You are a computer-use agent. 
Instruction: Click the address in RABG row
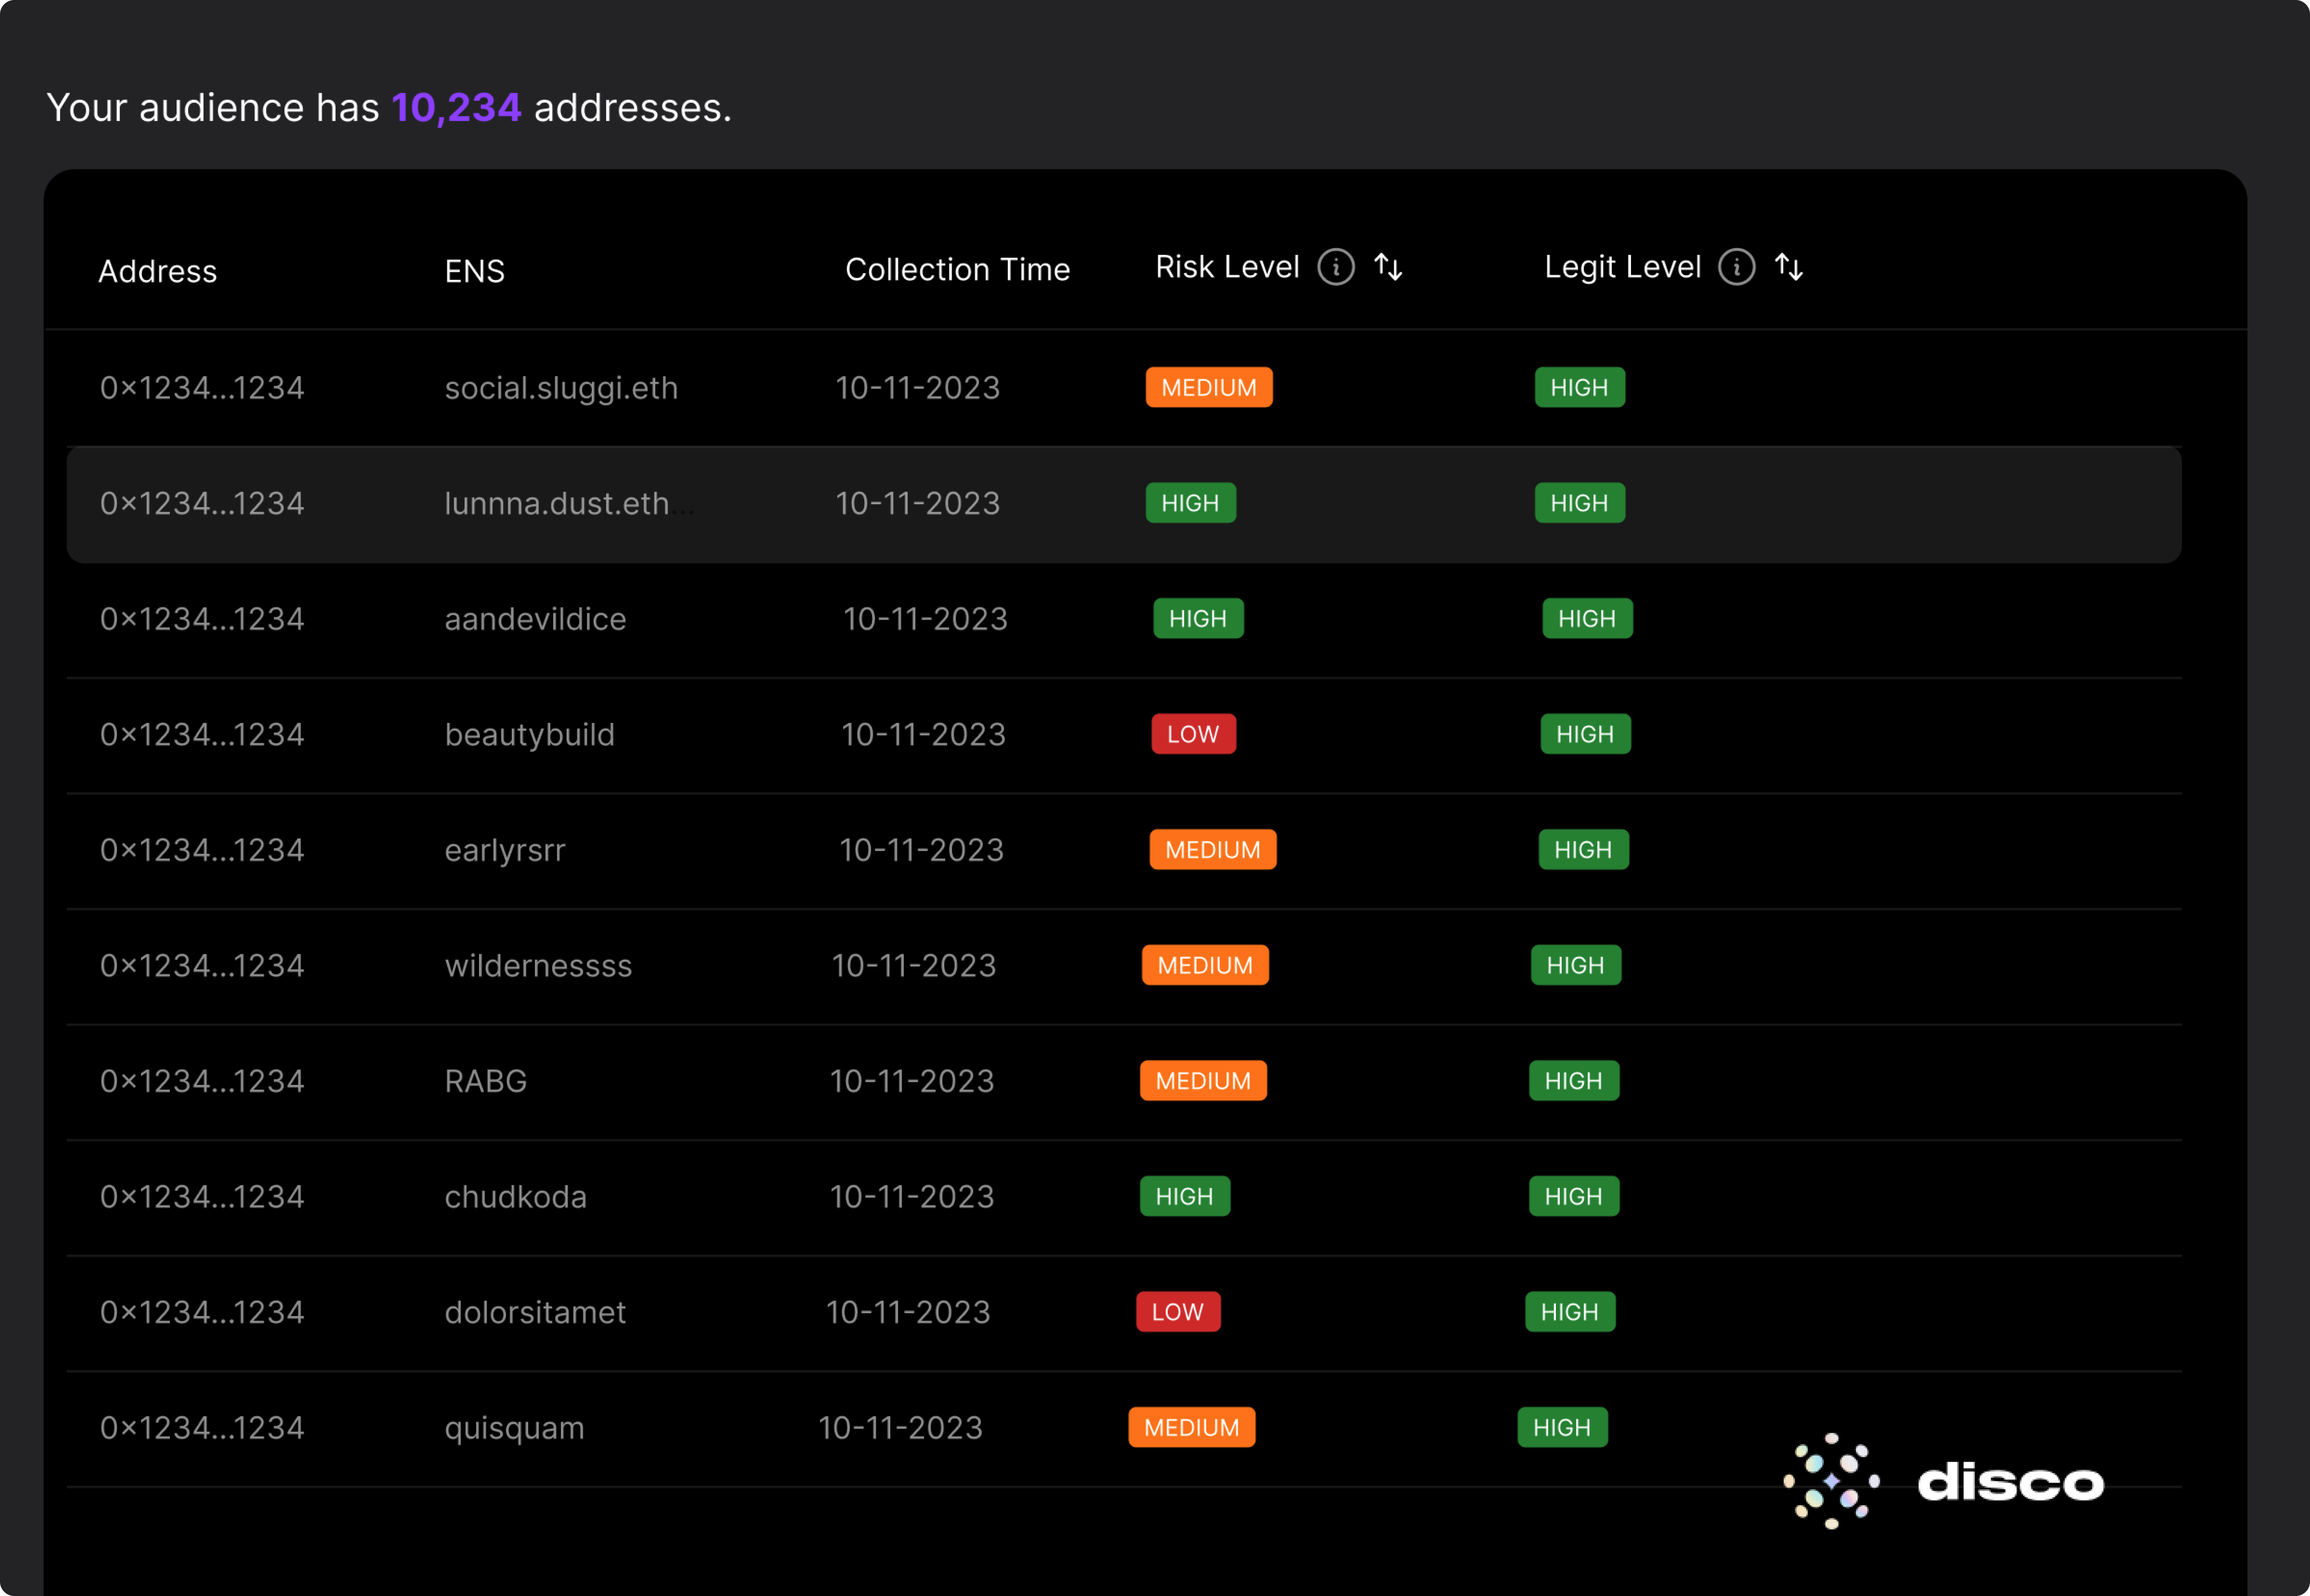202,1081
